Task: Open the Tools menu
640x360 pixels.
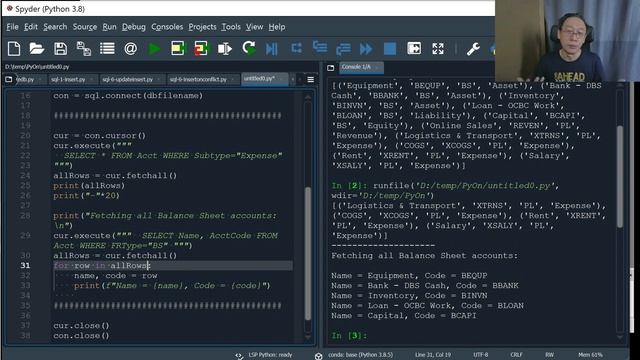Action: point(231,27)
